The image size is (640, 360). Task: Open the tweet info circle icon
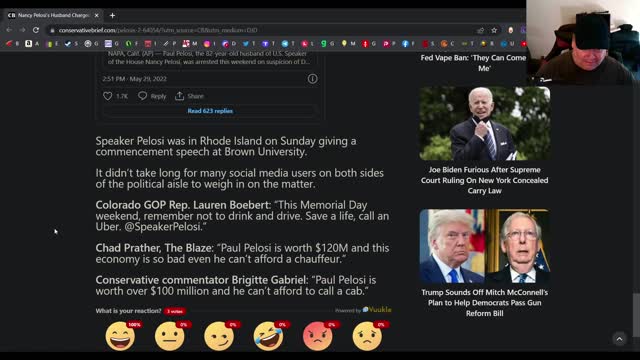coord(312,79)
